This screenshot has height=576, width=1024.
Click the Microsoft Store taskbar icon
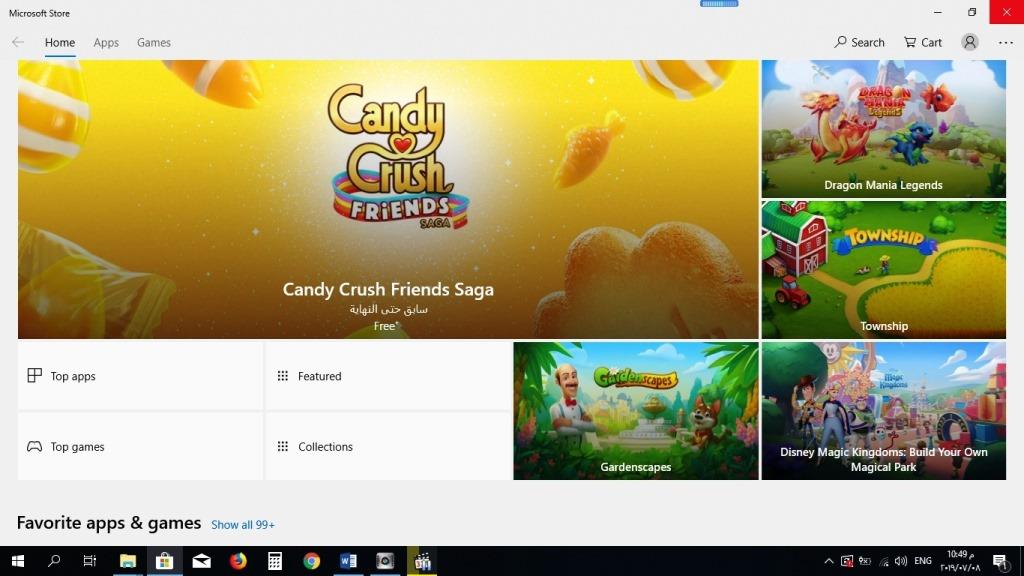pyautogui.click(x=165, y=561)
